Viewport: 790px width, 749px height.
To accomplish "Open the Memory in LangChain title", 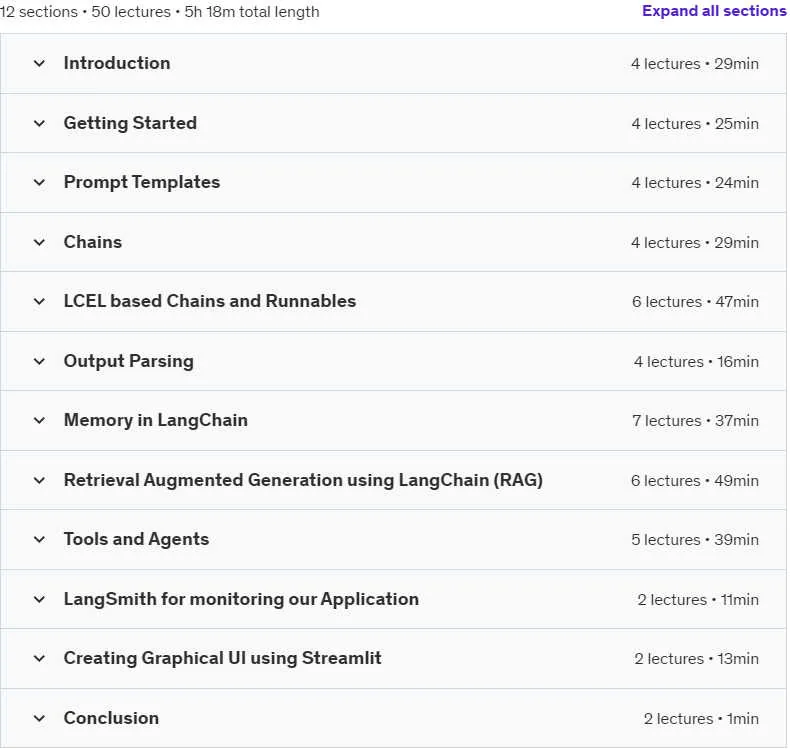I will pos(156,420).
